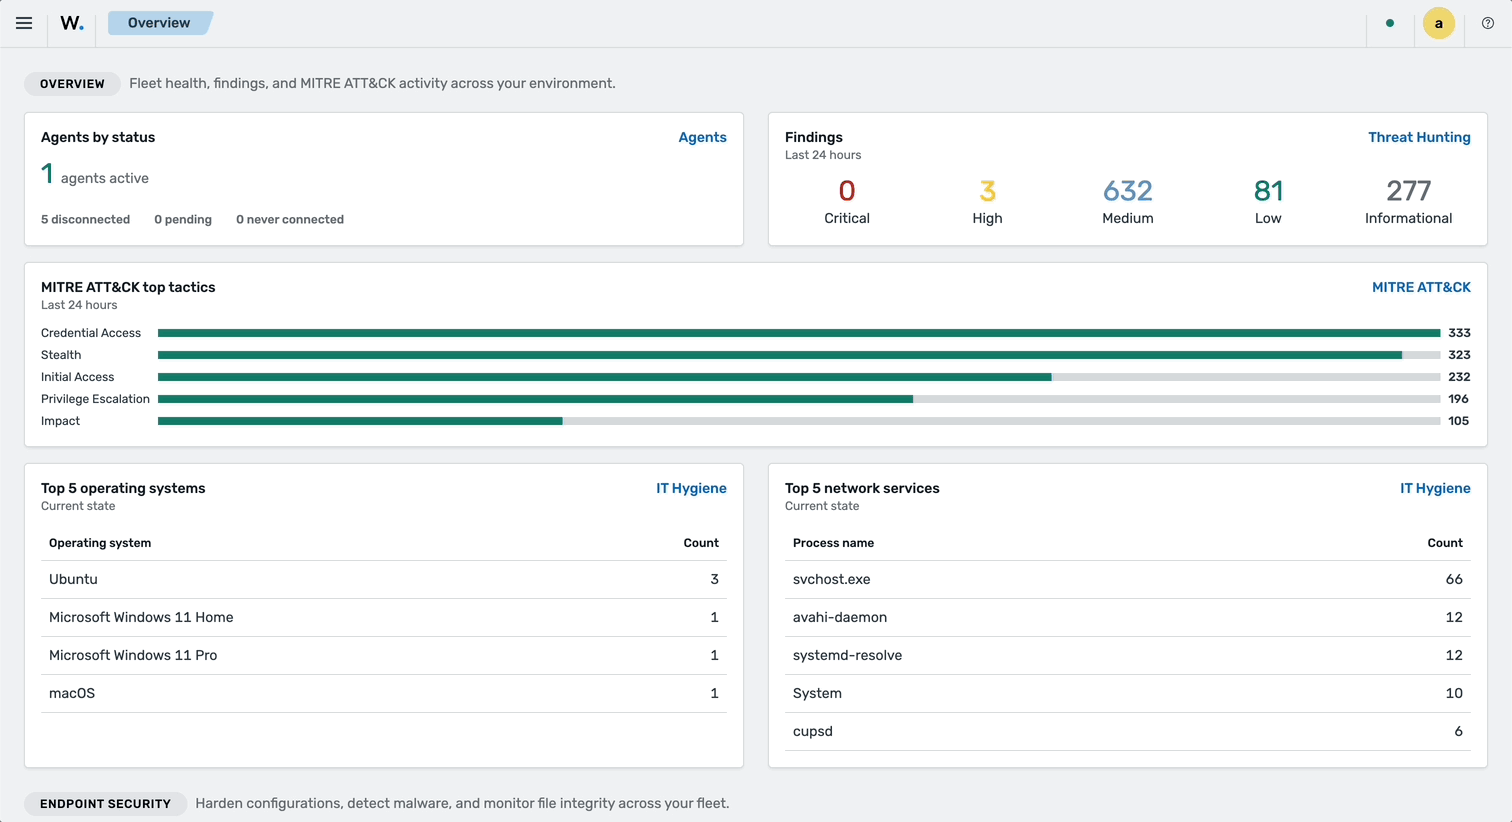Click the Initial Access label
The image size is (1512, 822).
[77, 377]
